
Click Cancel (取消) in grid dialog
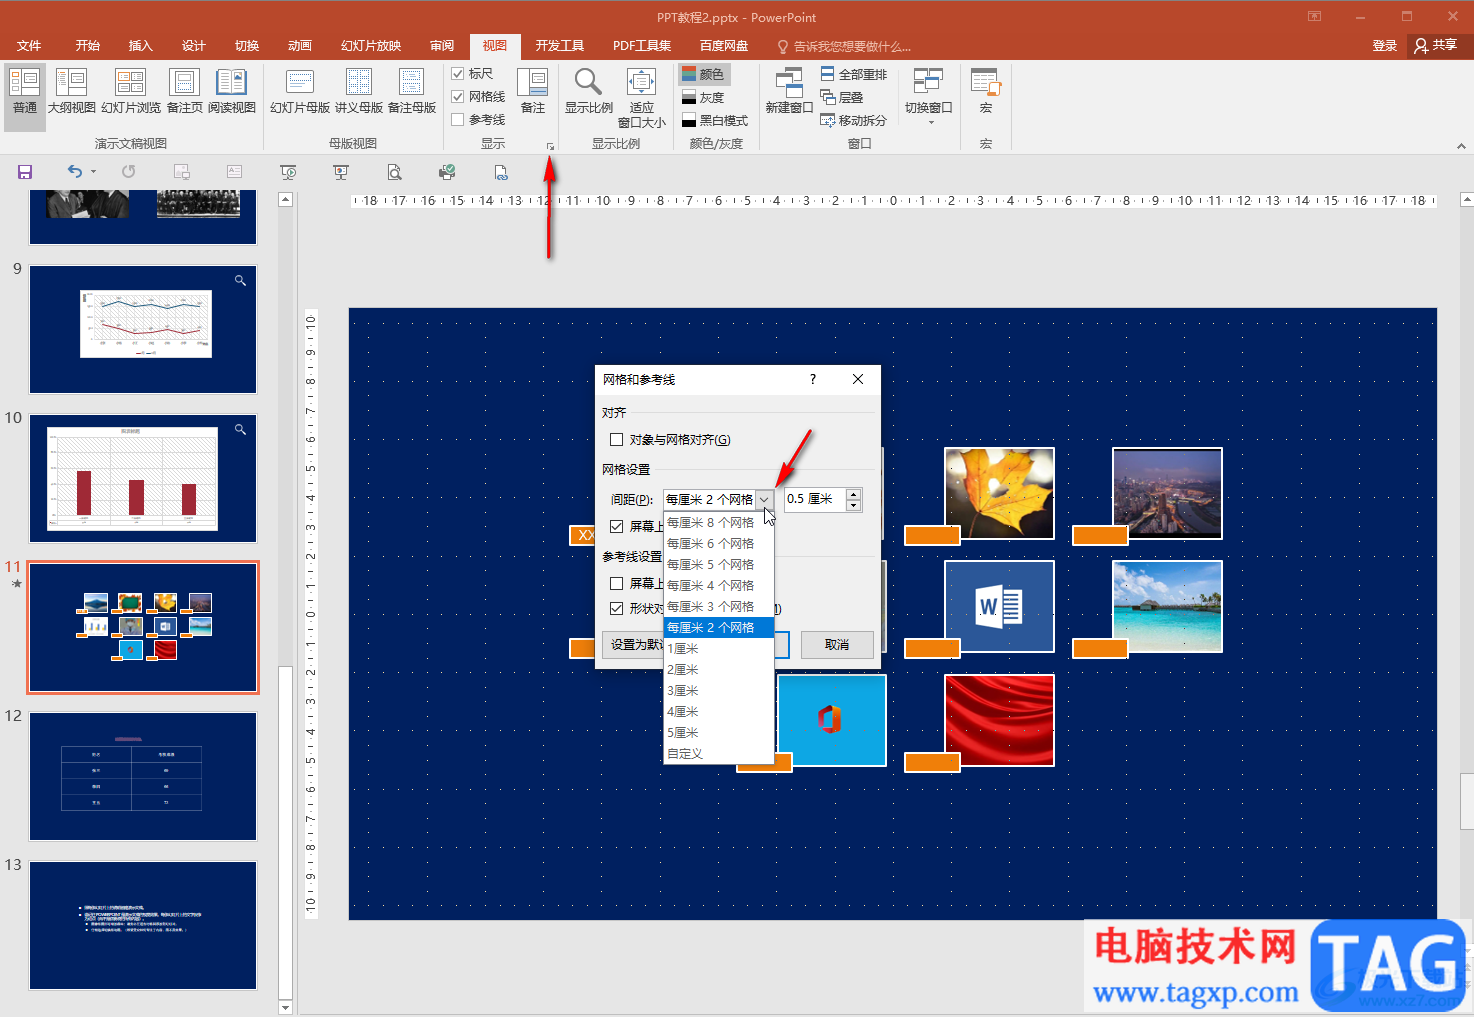click(x=837, y=645)
